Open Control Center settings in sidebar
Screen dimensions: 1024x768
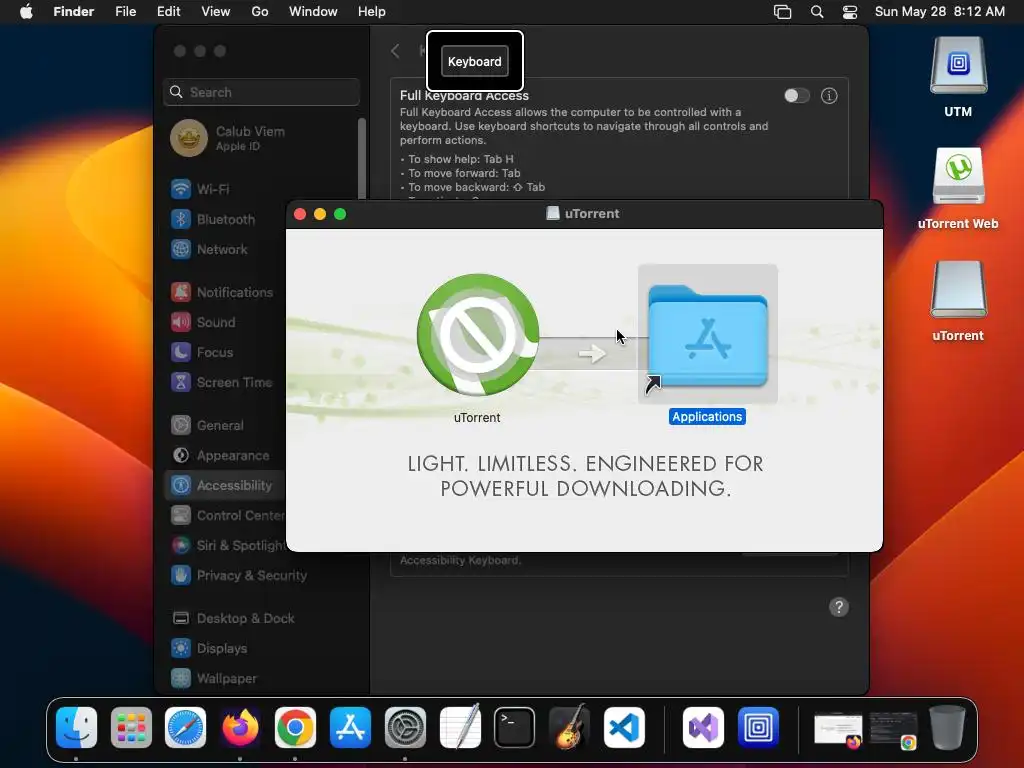pos(225,516)
